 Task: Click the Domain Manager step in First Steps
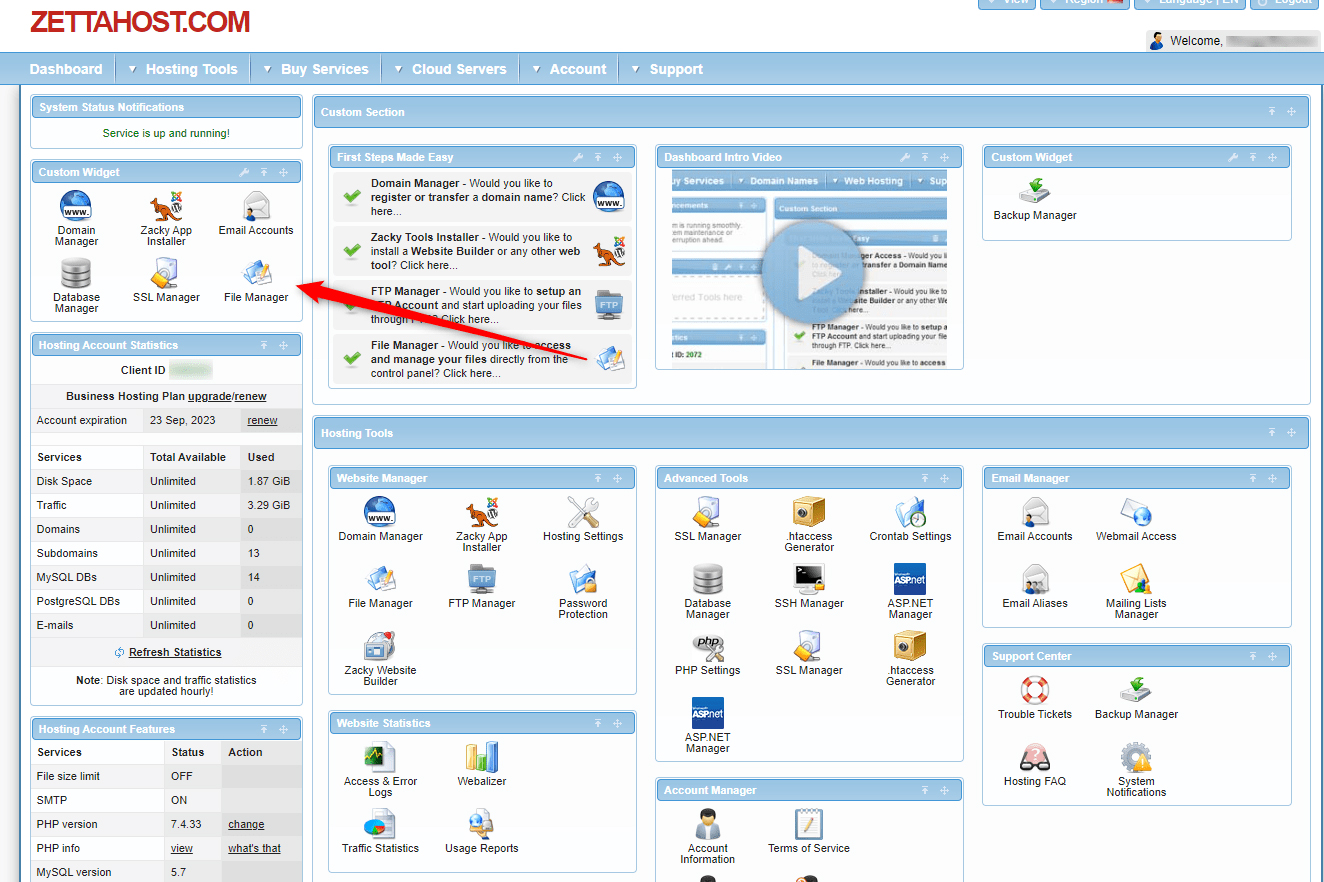tap(482, 197)
